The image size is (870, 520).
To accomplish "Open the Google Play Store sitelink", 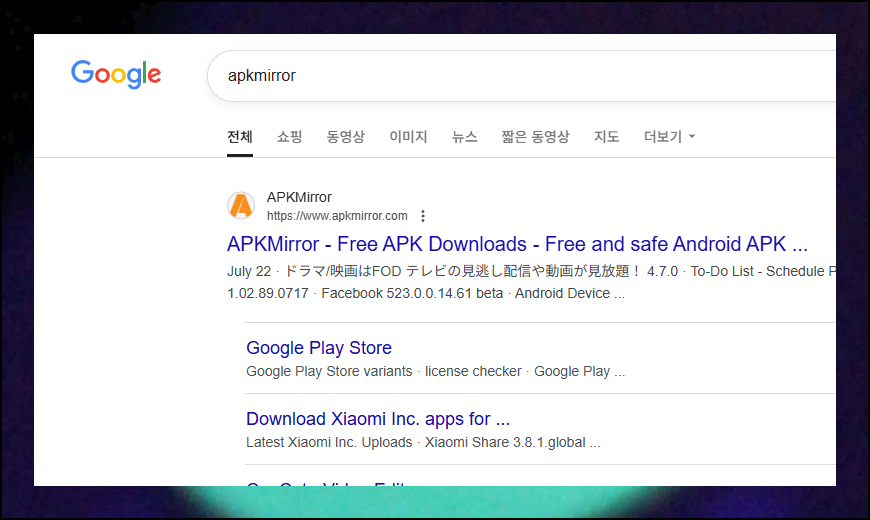I will pyautogui.click(x=319, y=348).
